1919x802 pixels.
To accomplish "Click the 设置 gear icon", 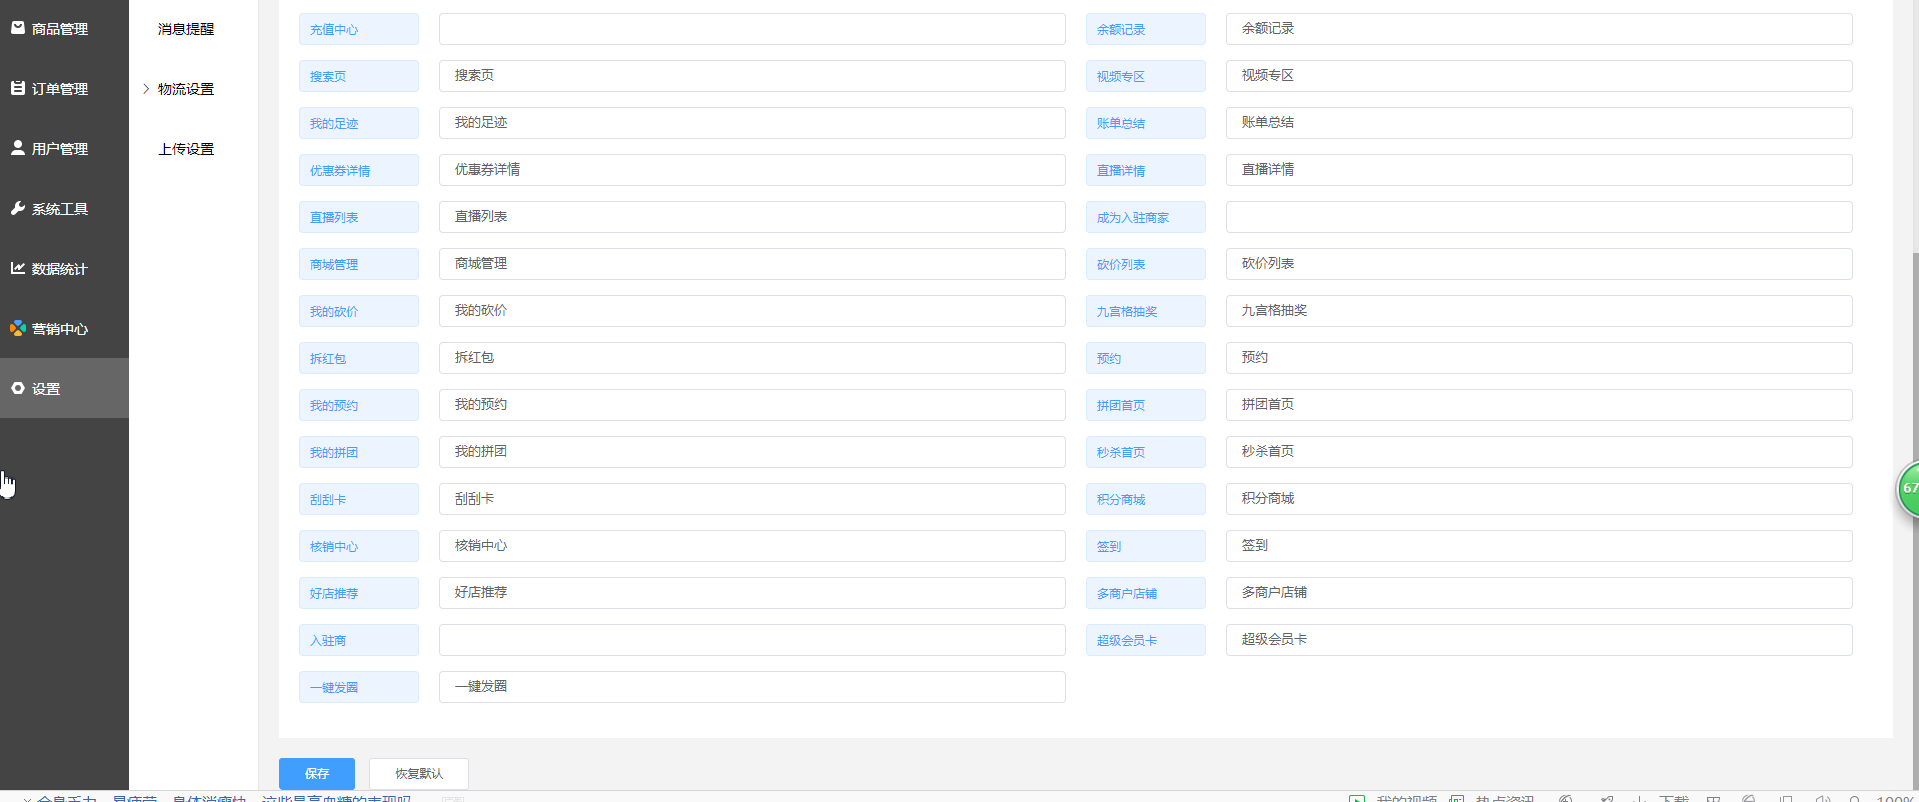I will click(x=17, y=388).
